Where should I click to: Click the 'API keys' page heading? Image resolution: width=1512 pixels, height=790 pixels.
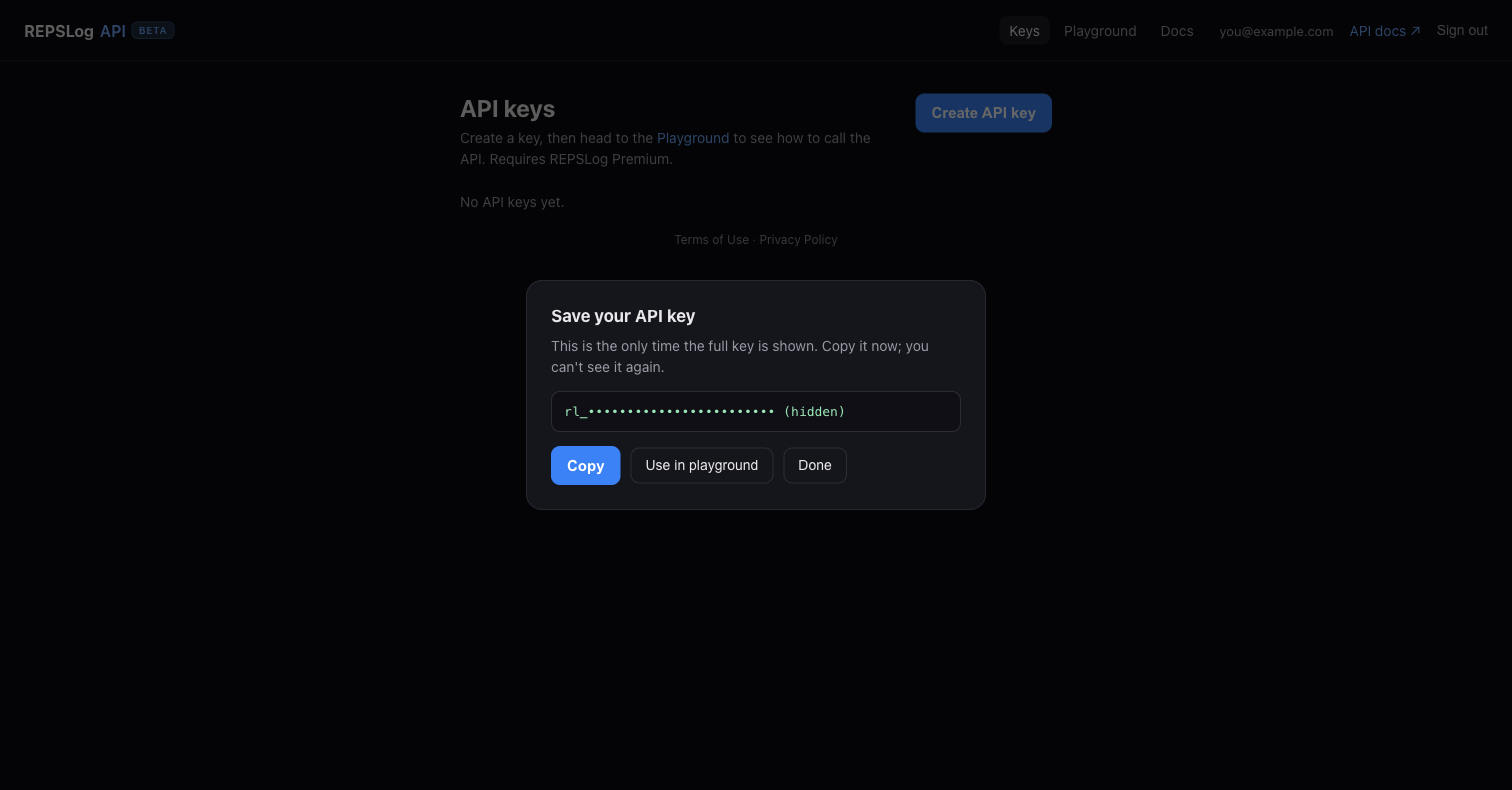(507, 109)
